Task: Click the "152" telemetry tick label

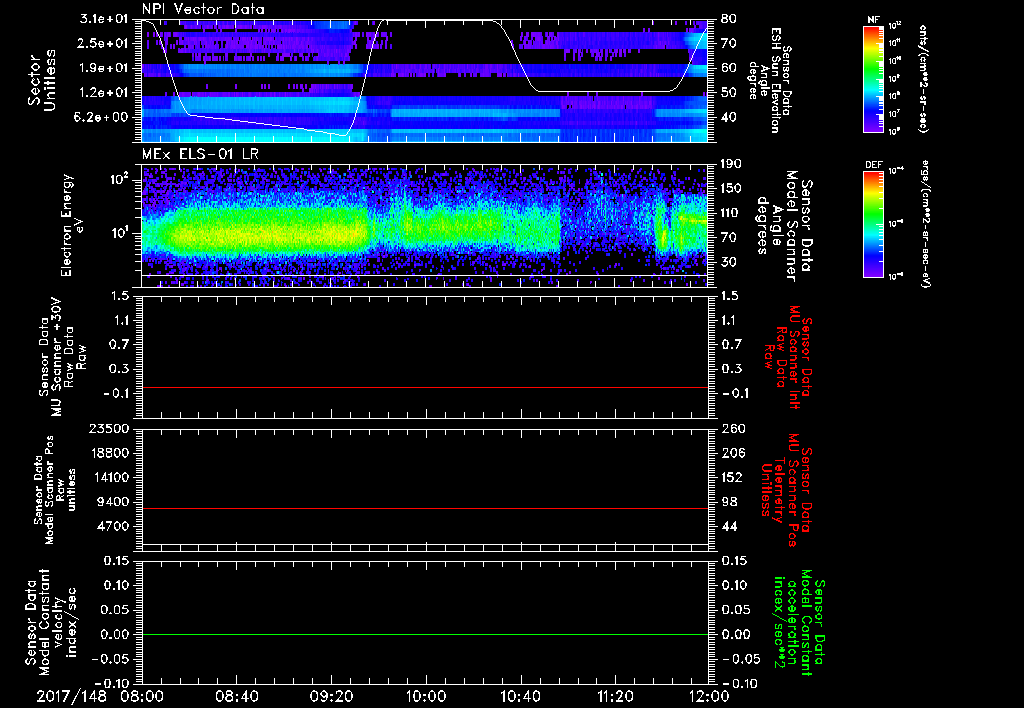Action: pos(731,477)
